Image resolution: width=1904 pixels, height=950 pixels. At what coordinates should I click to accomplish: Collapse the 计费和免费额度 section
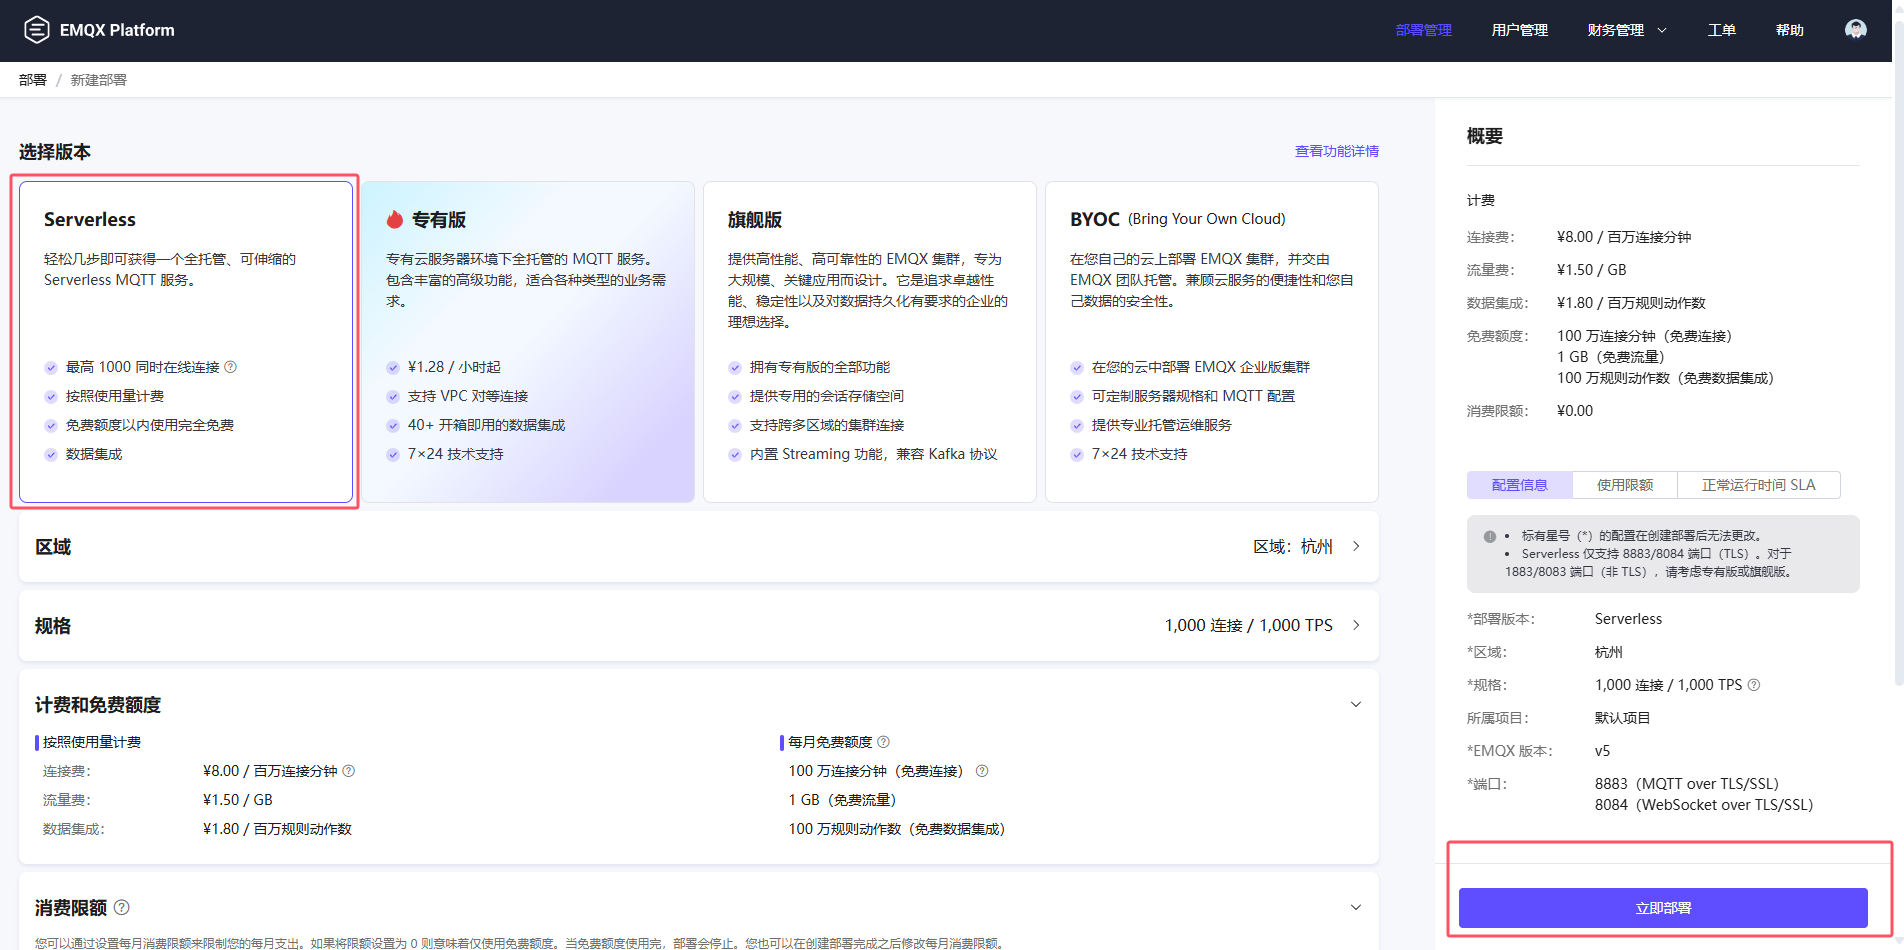pos(1356,704)
